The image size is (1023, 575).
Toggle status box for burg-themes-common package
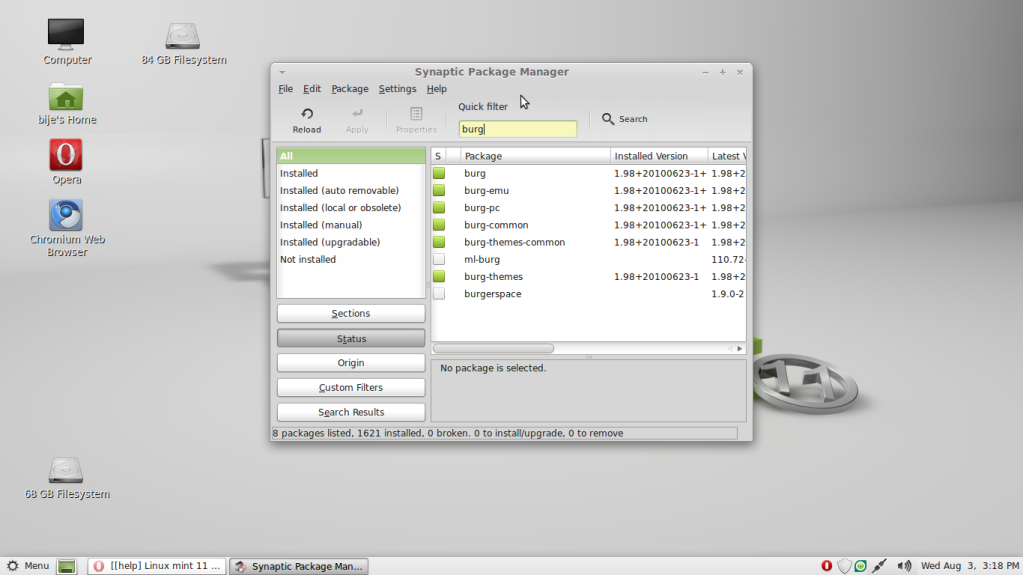tap(439, 242)
